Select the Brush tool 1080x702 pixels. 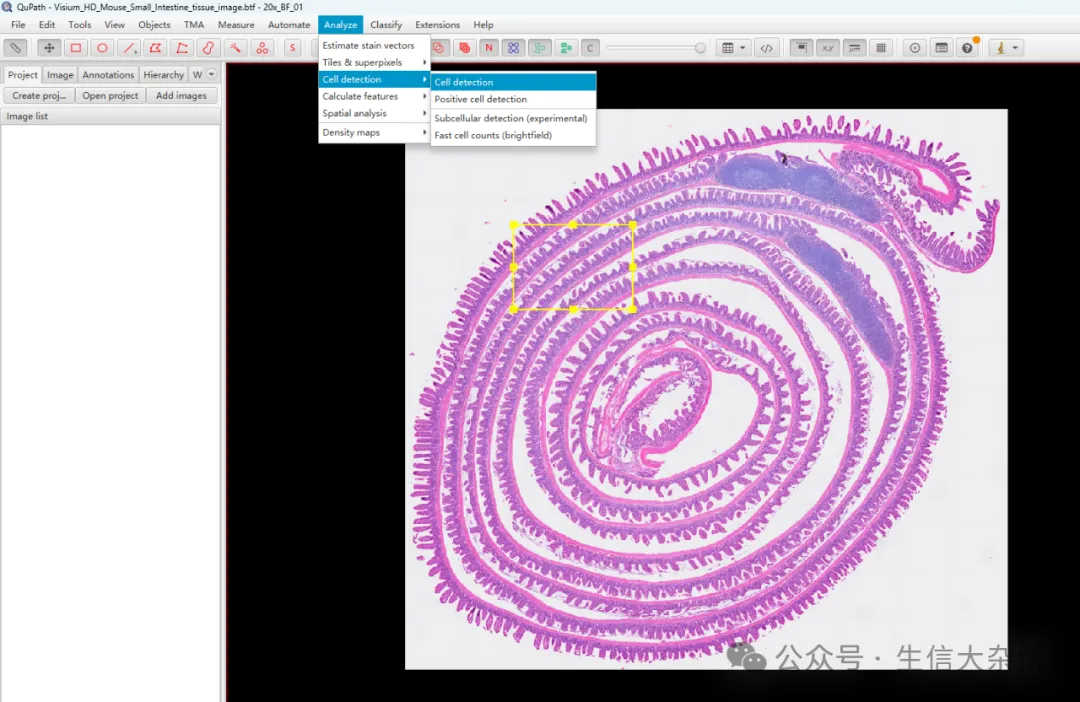[208, 48]
